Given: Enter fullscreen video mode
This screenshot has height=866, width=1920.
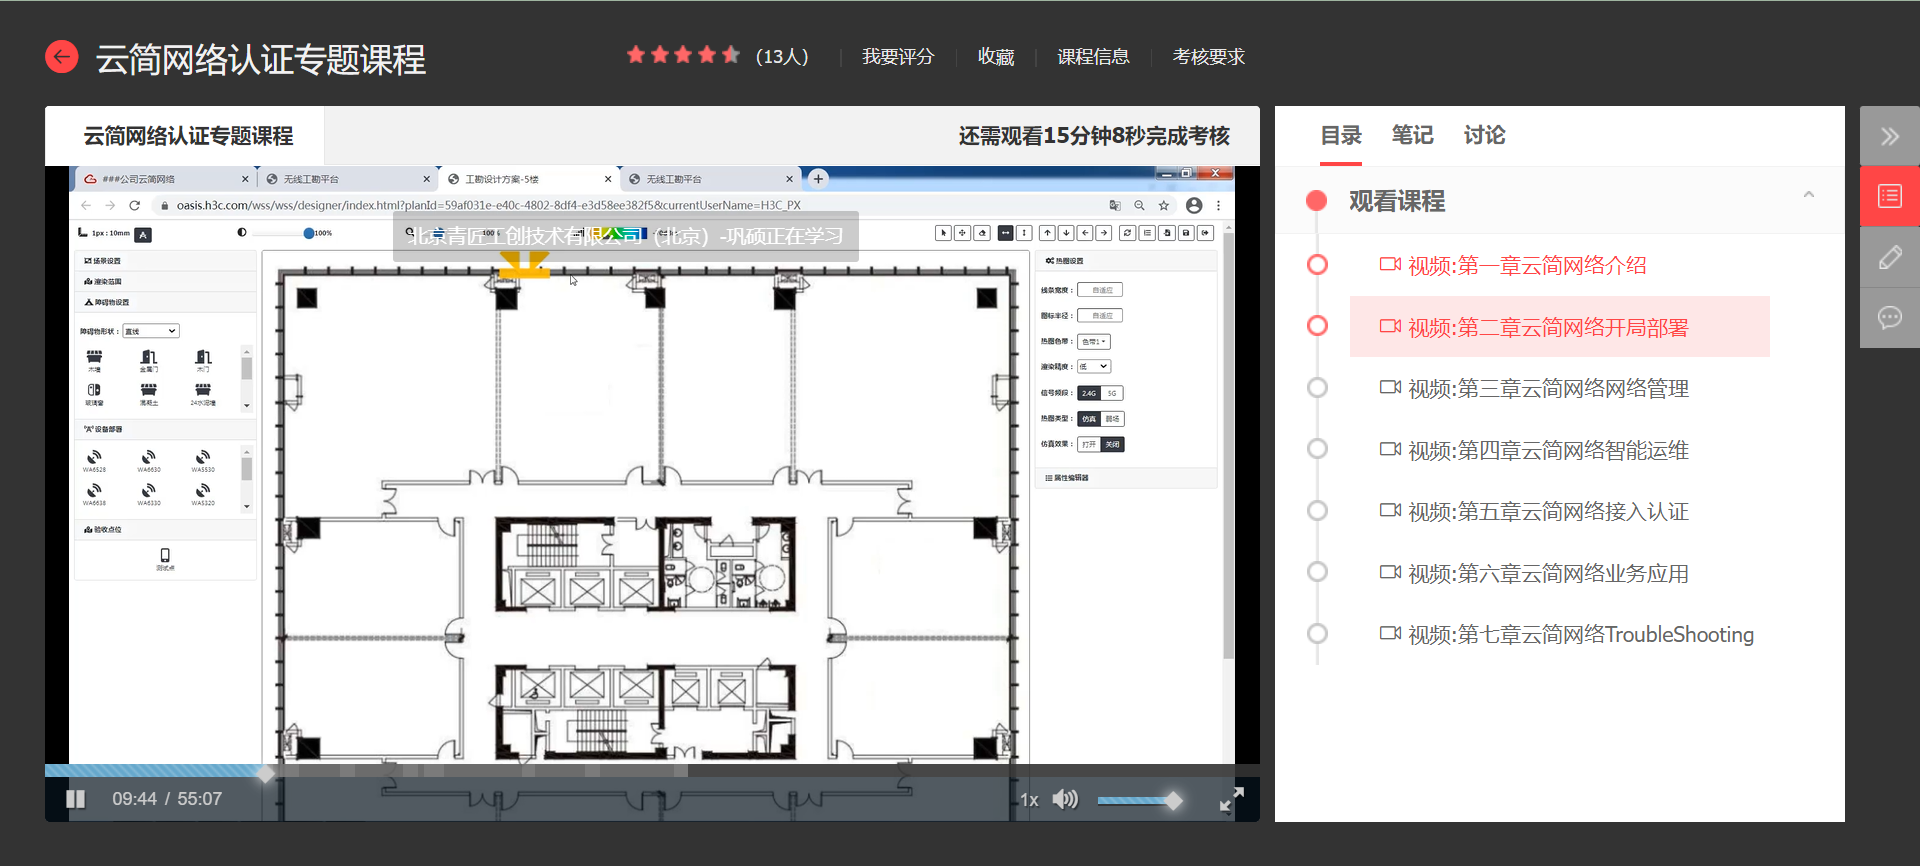Looking at the screenshot, I should [x=1231, y=799].
